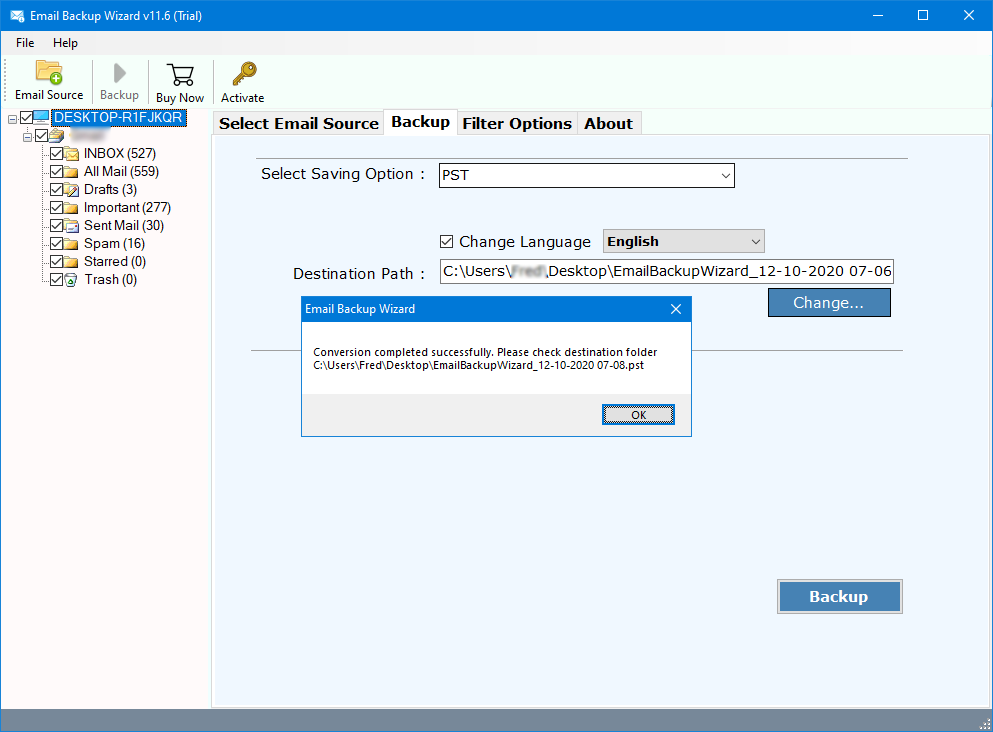Click the Important folder icon

71,208
